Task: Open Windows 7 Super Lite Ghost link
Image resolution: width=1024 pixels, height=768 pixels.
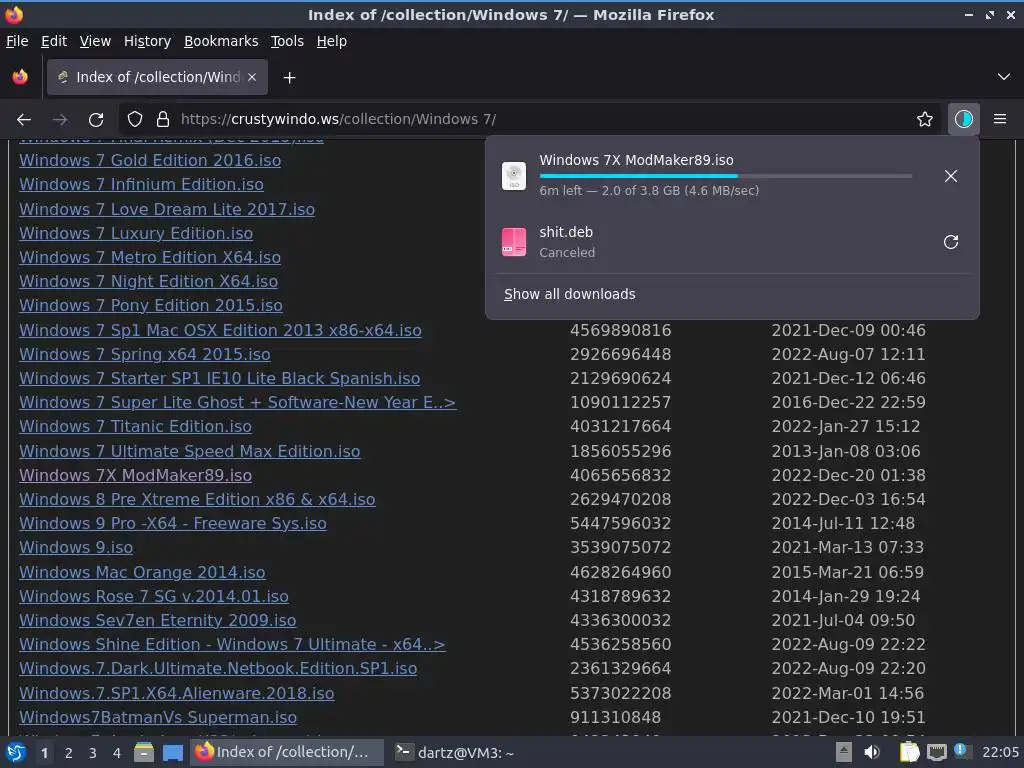Action: (237, 402)
